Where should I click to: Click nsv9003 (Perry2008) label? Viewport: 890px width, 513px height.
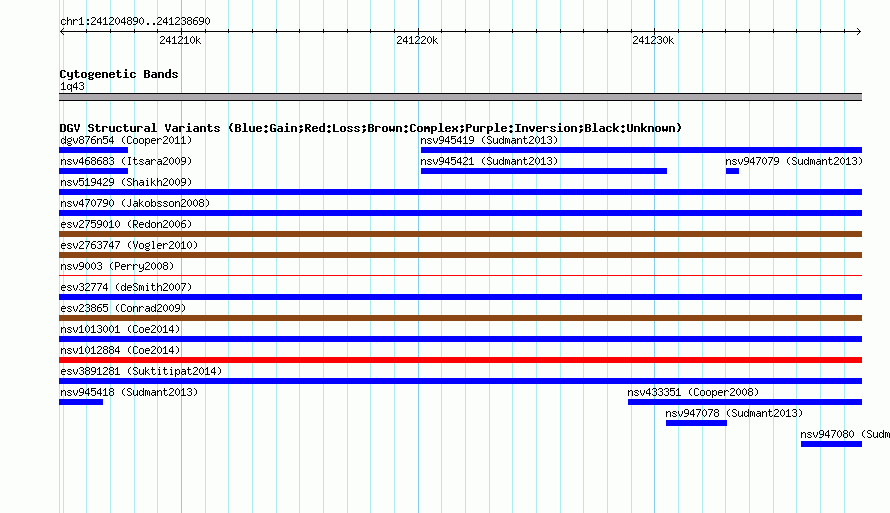pos(117,266)
